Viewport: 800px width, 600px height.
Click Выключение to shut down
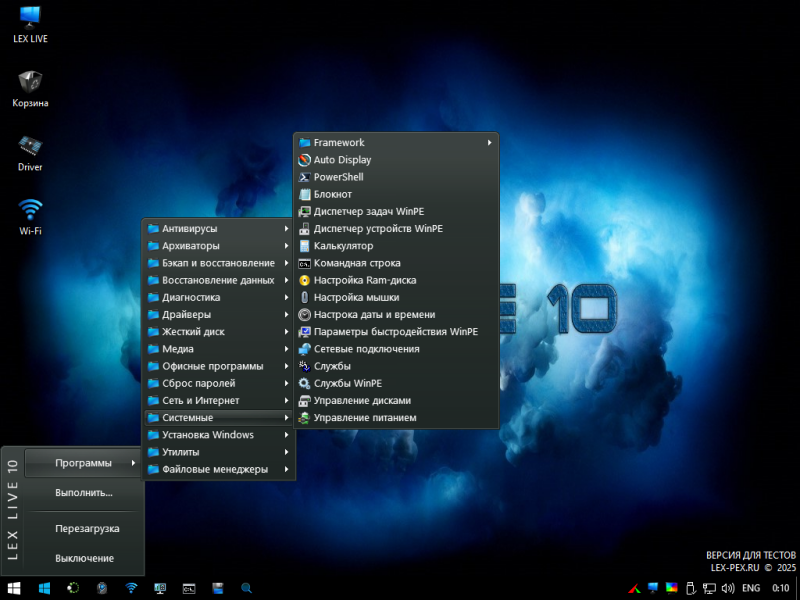(x=84, y=558)
